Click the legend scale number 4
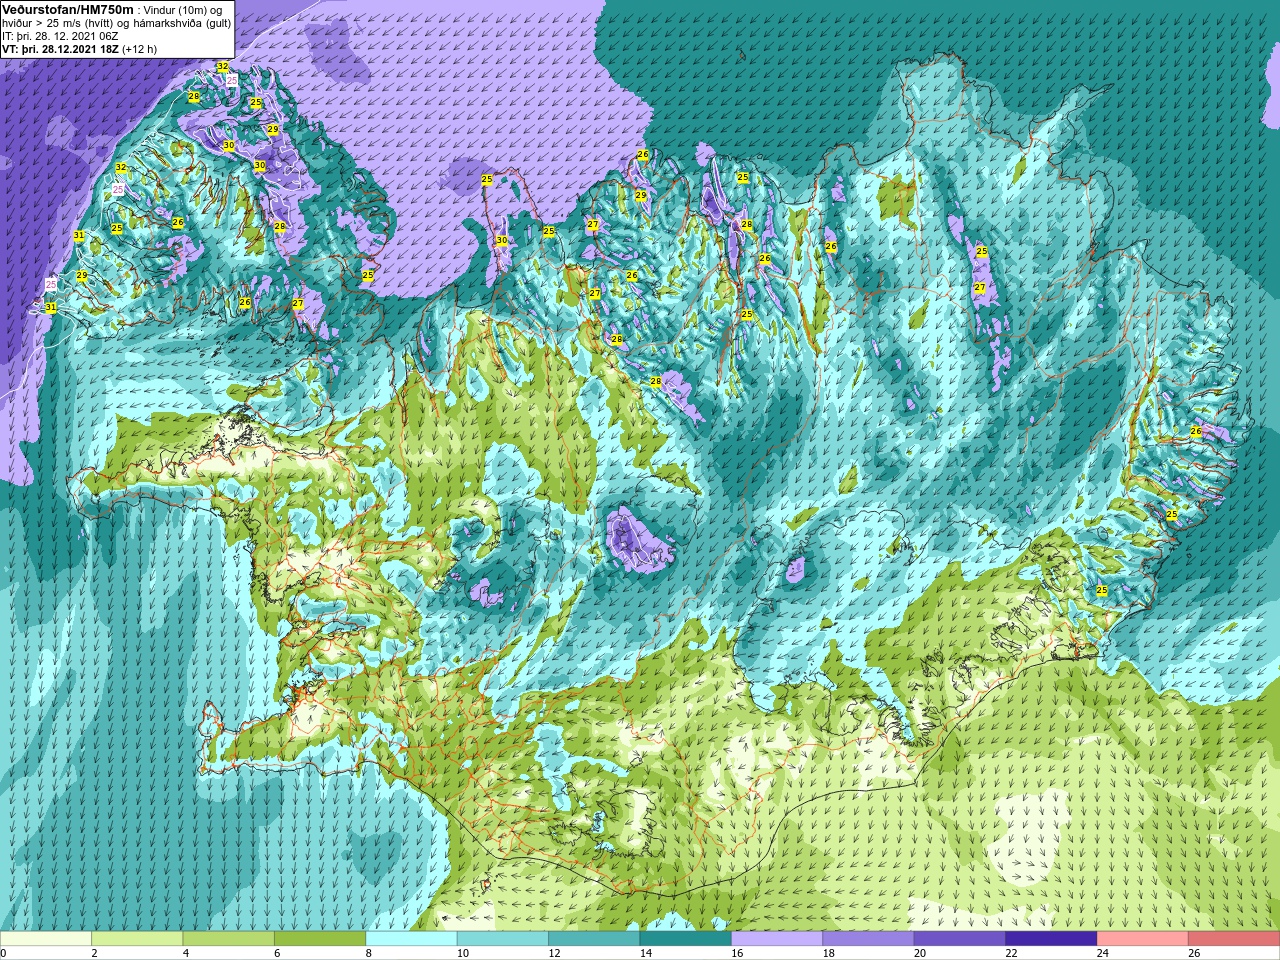This screenshot has height=960, width=1280. coord(186,953)
